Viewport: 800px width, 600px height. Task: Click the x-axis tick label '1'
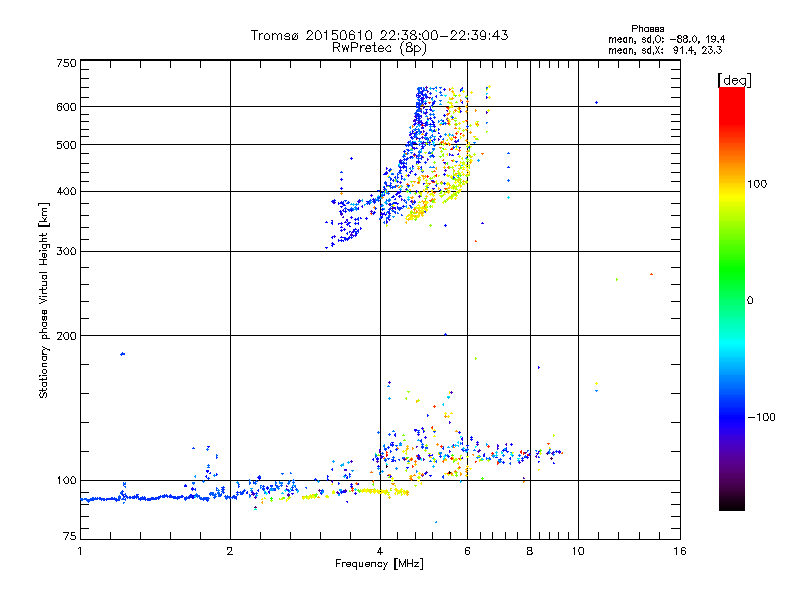(x=80, y=551)
